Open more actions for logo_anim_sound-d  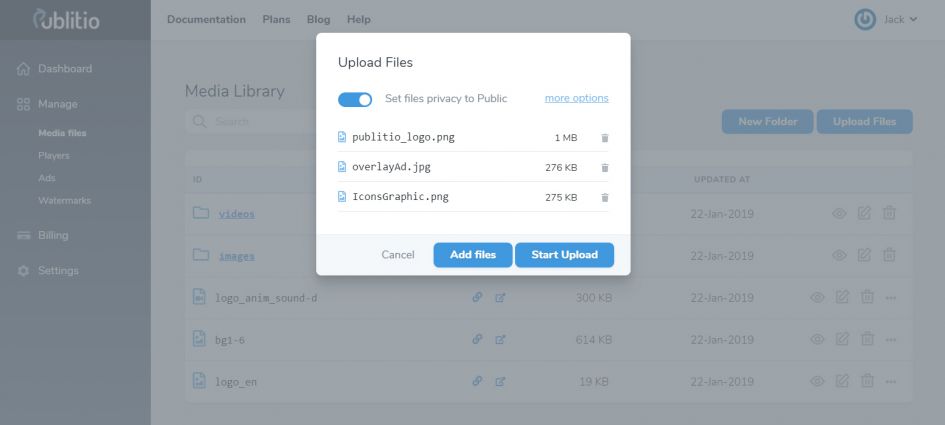coord(891,298)
